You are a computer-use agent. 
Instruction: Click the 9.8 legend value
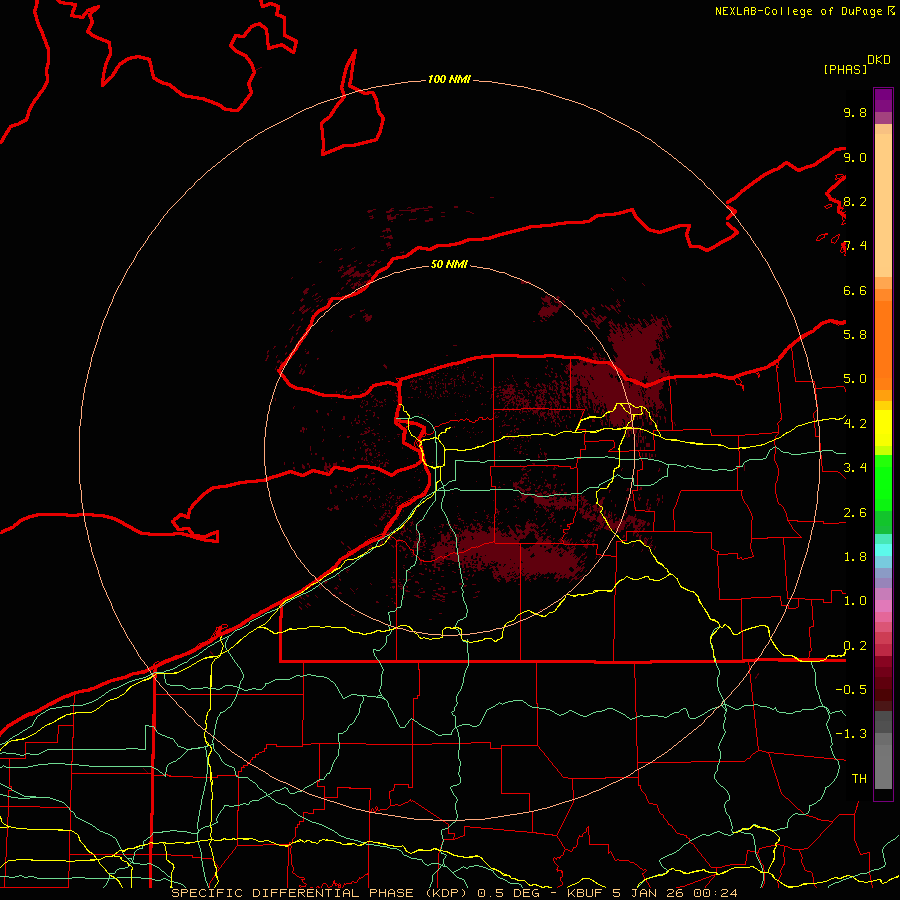855,112
